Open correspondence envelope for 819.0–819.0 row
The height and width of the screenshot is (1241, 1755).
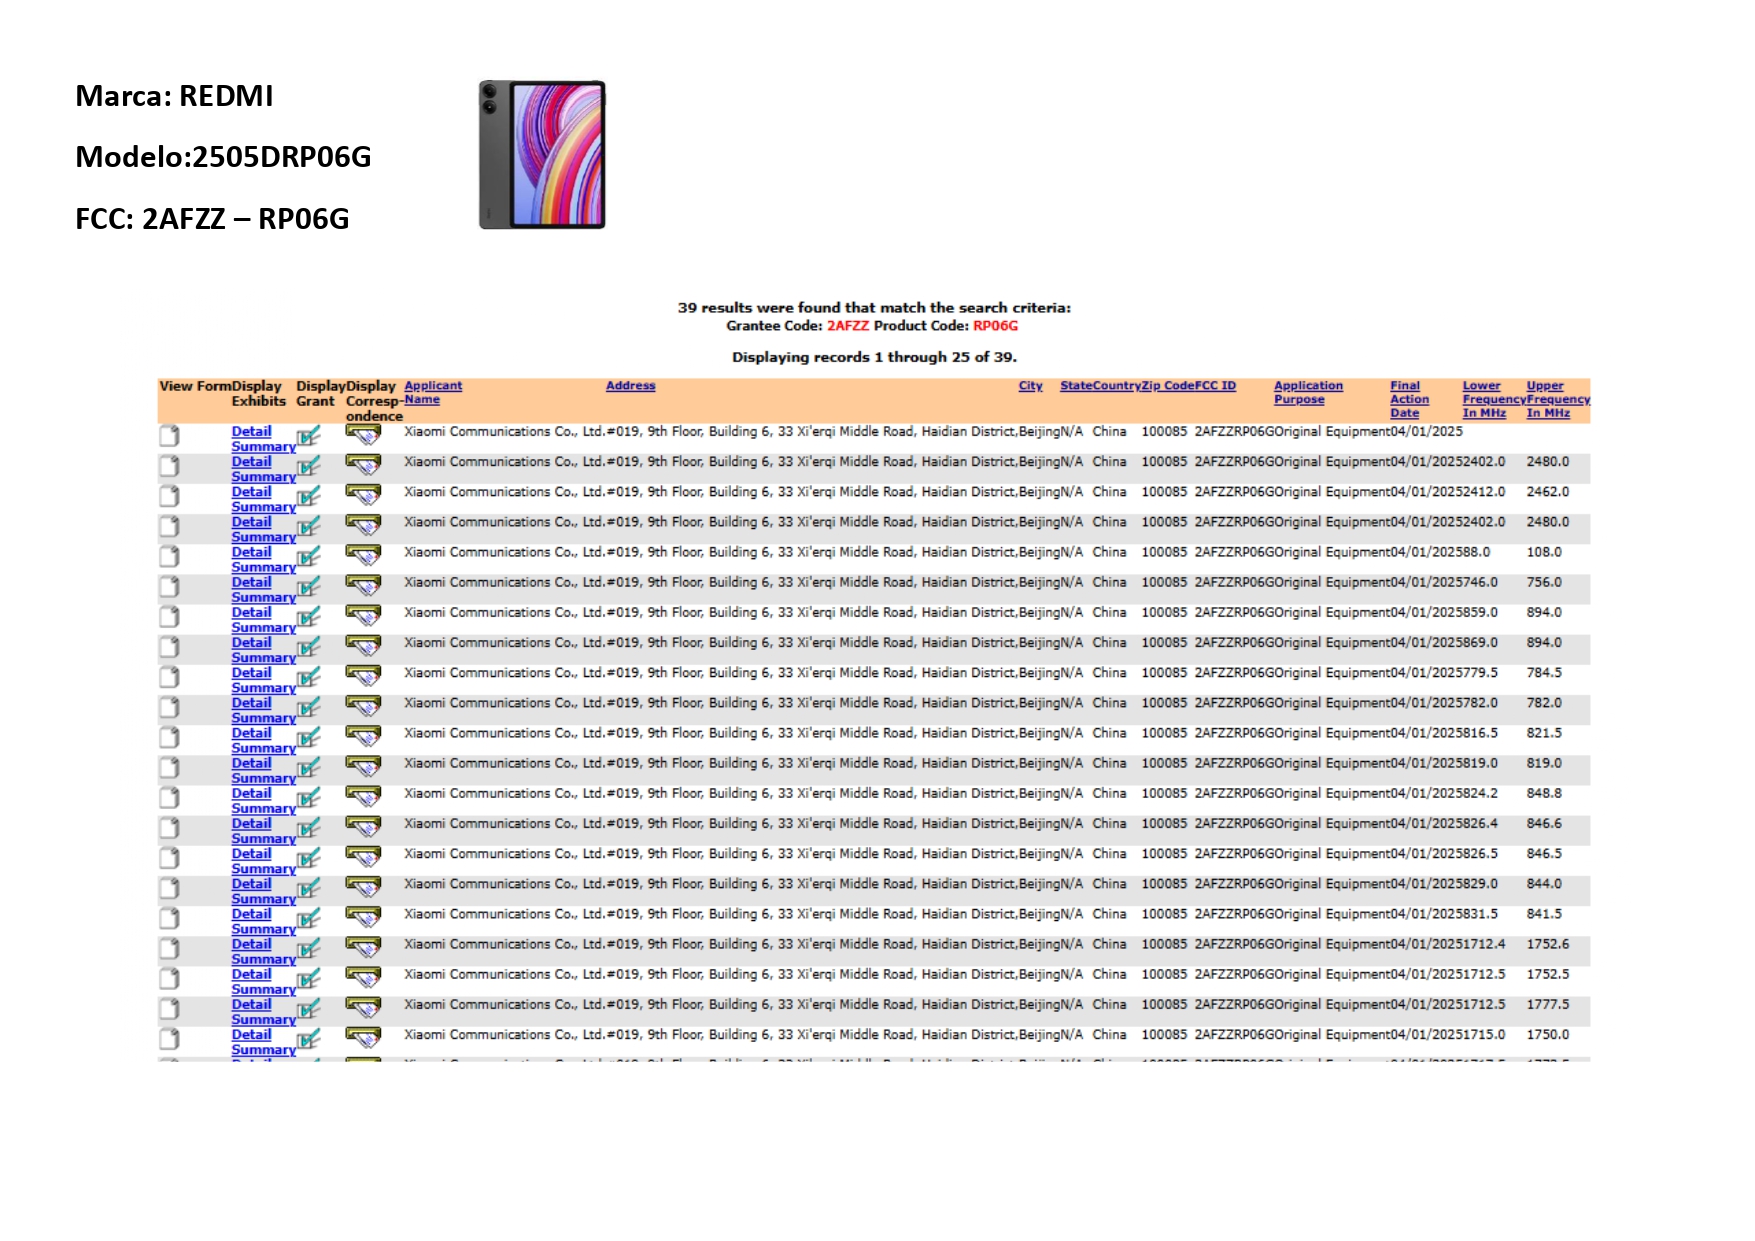coord(363,766)
